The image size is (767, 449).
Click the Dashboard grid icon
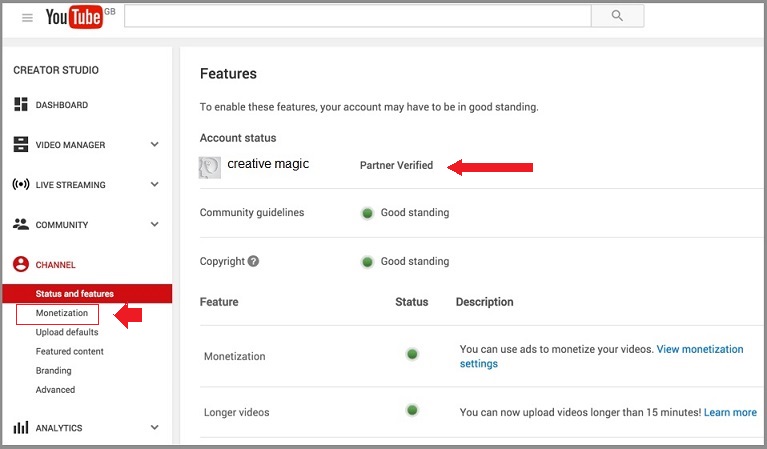[21, 104]
